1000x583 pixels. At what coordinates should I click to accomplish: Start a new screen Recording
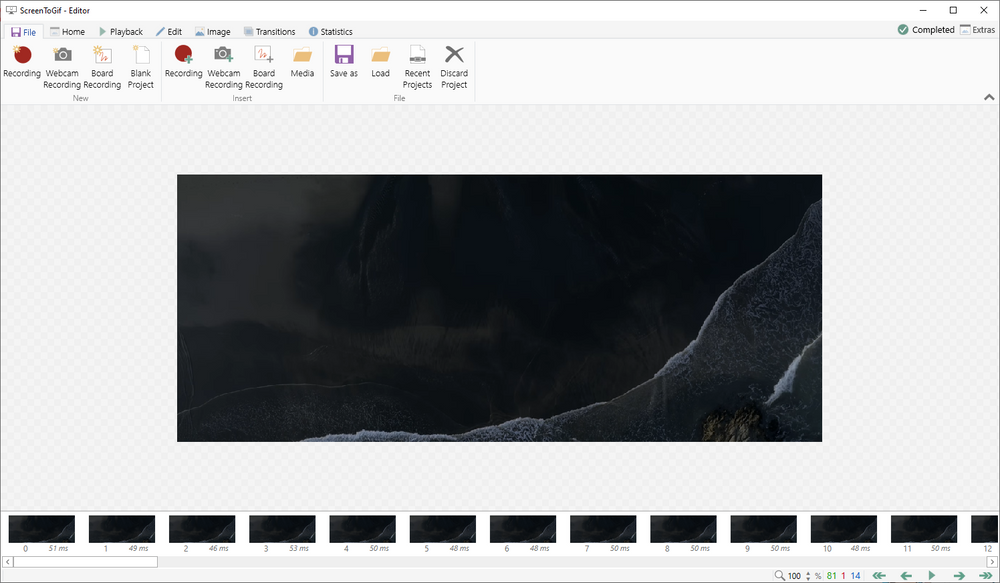(21, 67)
